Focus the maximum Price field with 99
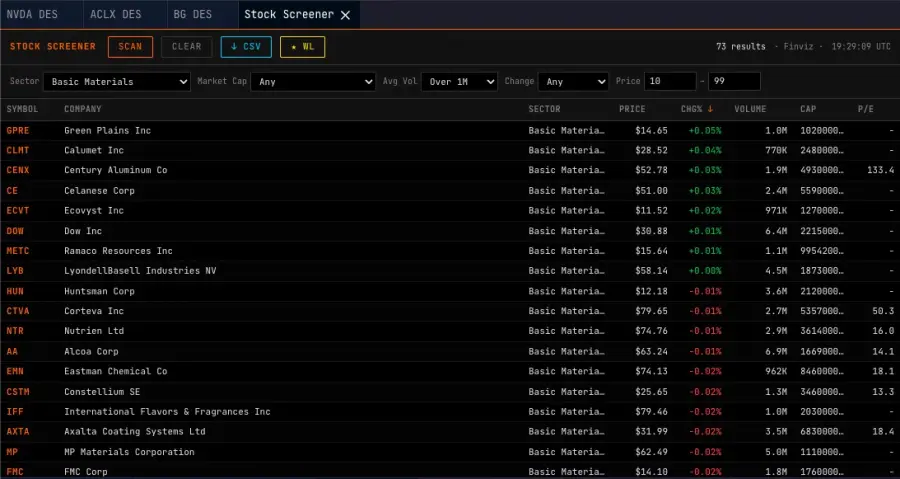 tap(734, 81)
